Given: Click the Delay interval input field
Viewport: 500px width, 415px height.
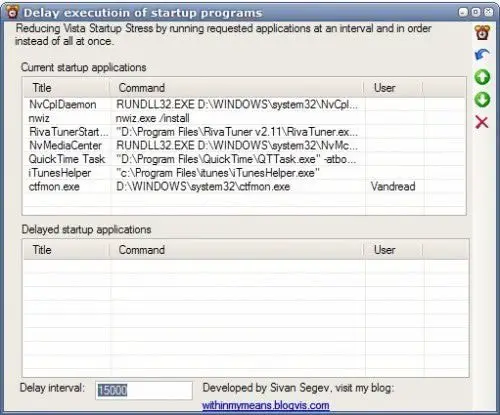Looking at the screenshot, I should [144, 390].
